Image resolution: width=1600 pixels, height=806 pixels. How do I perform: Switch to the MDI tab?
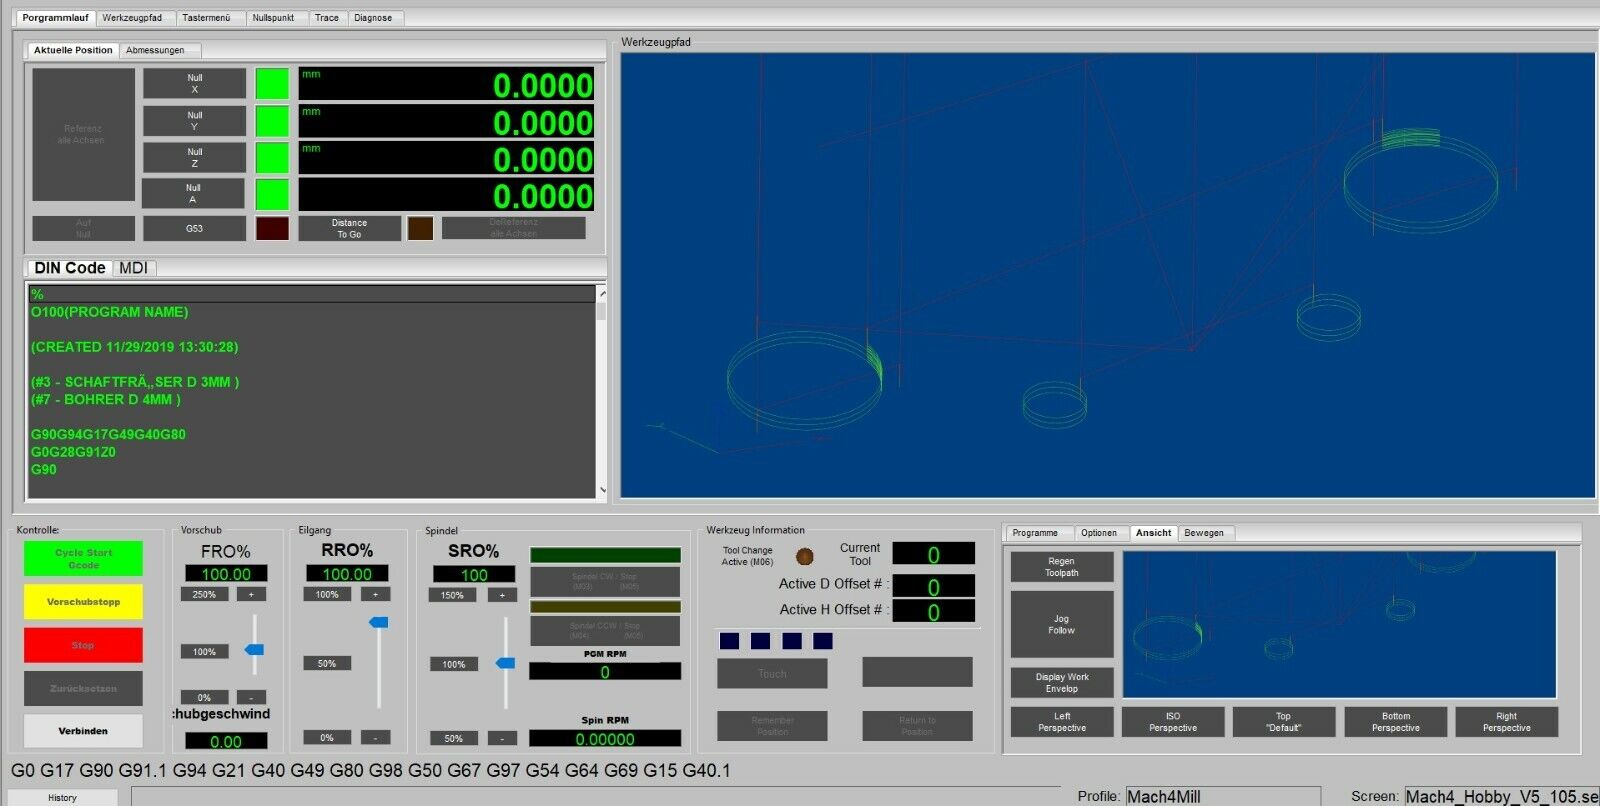click(x=133, y=268)
